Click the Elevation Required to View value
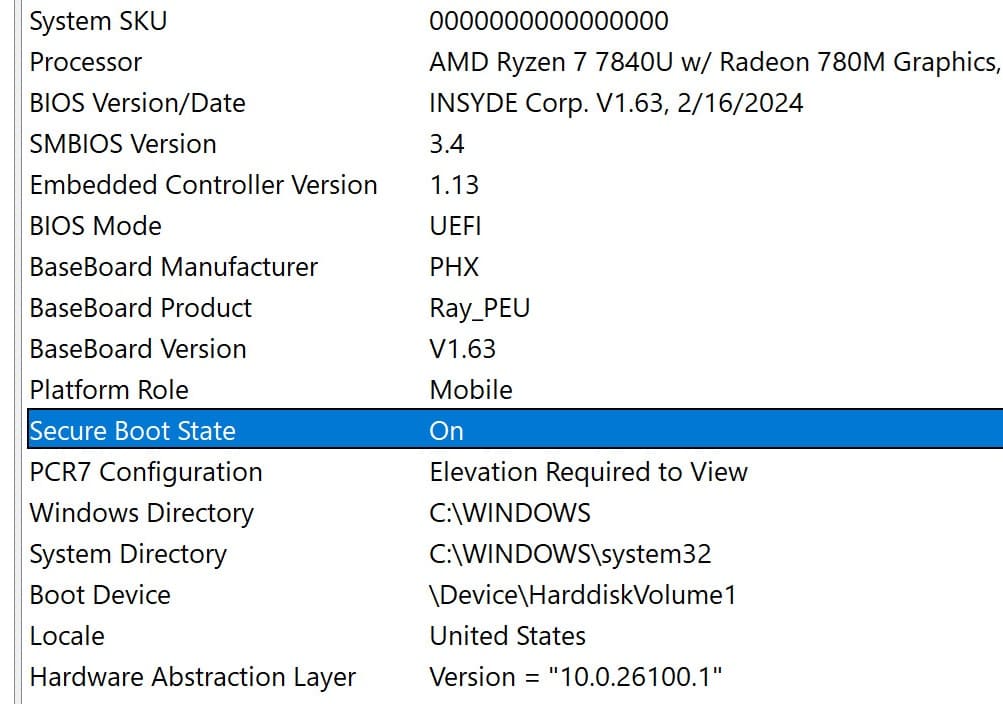This screenshot has height=704, width=1003. pyautogui.click(x=588, y=471)
